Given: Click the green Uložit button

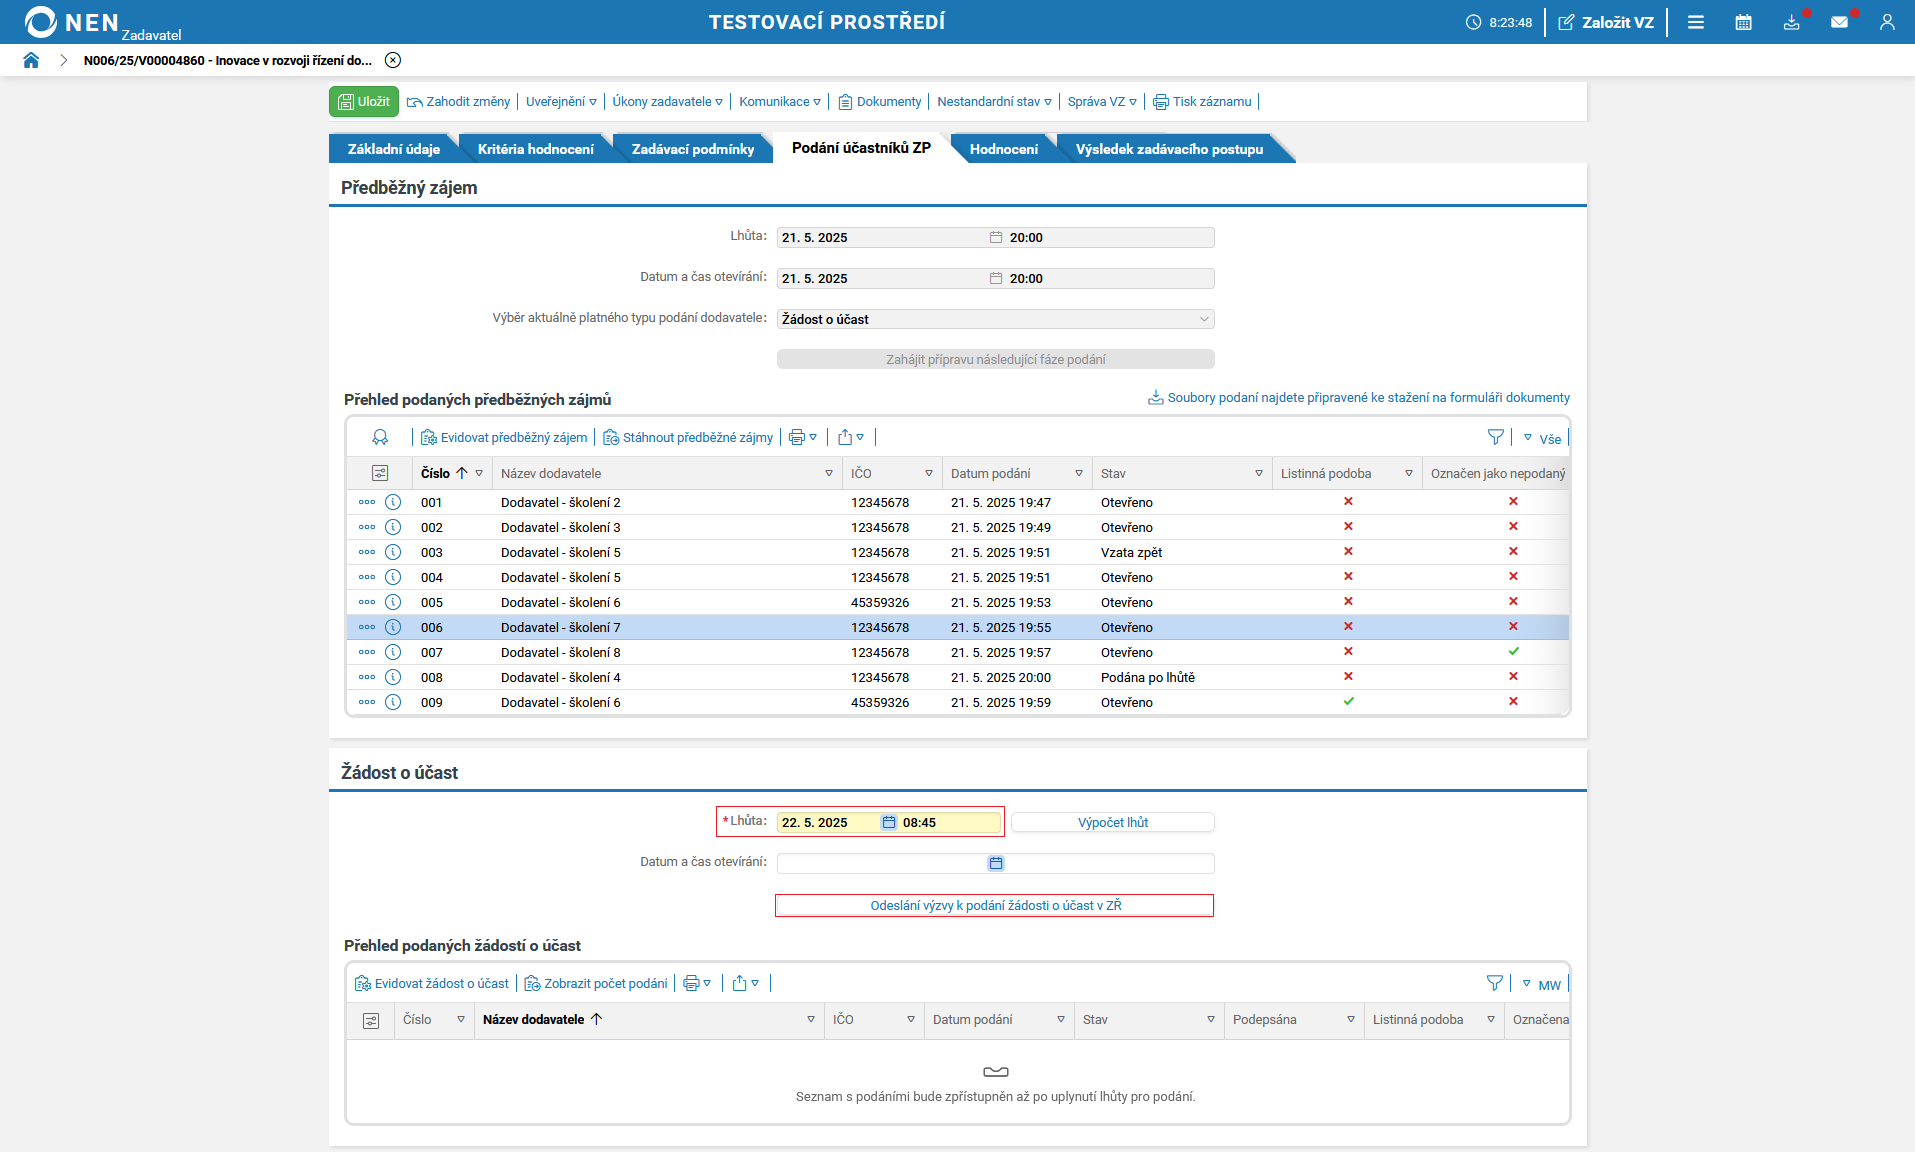Looking at the screenshot, I should 364,101.
